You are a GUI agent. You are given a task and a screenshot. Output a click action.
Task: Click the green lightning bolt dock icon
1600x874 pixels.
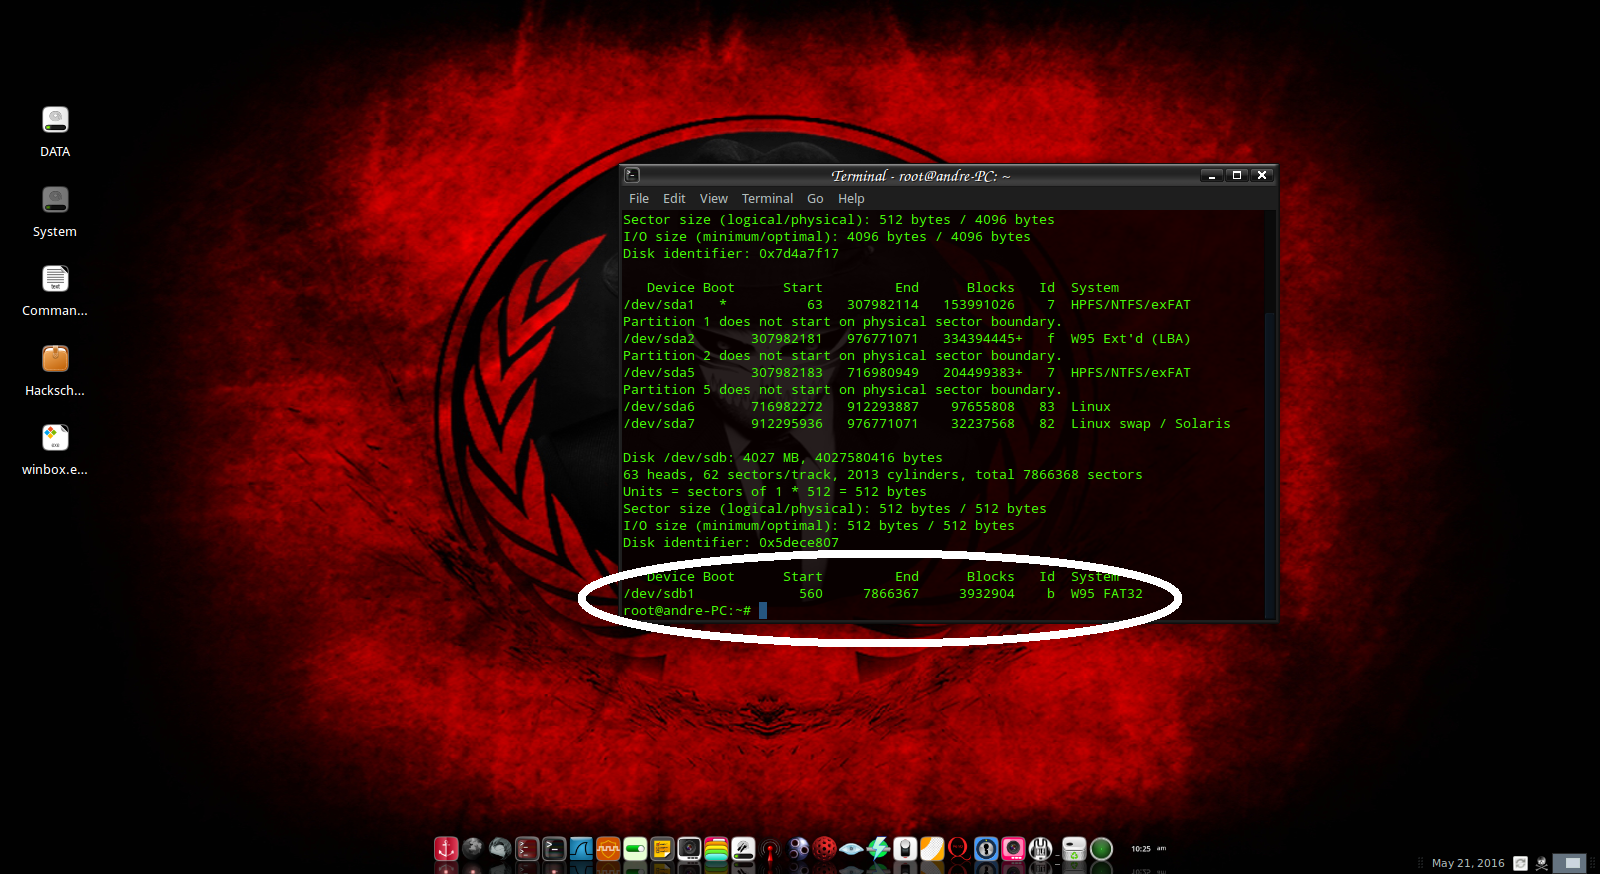coord(878,849)
